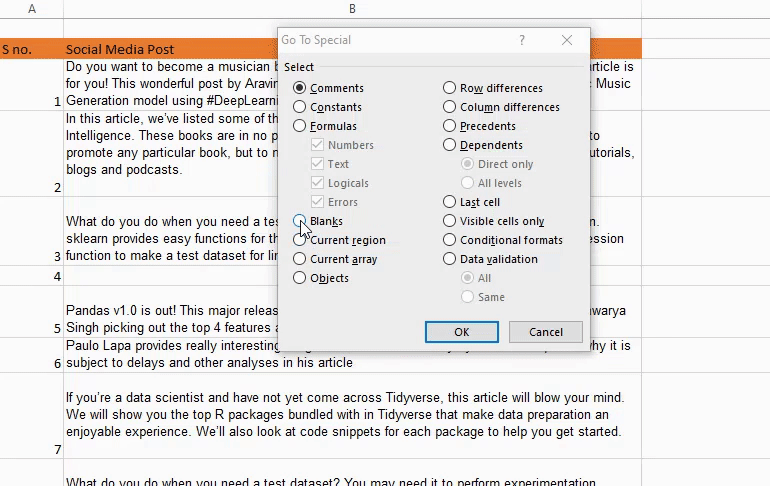Viewport: 770px width, 486px height.
Task: Pick the Precedents radio button
Action: (x=450, y=126)
